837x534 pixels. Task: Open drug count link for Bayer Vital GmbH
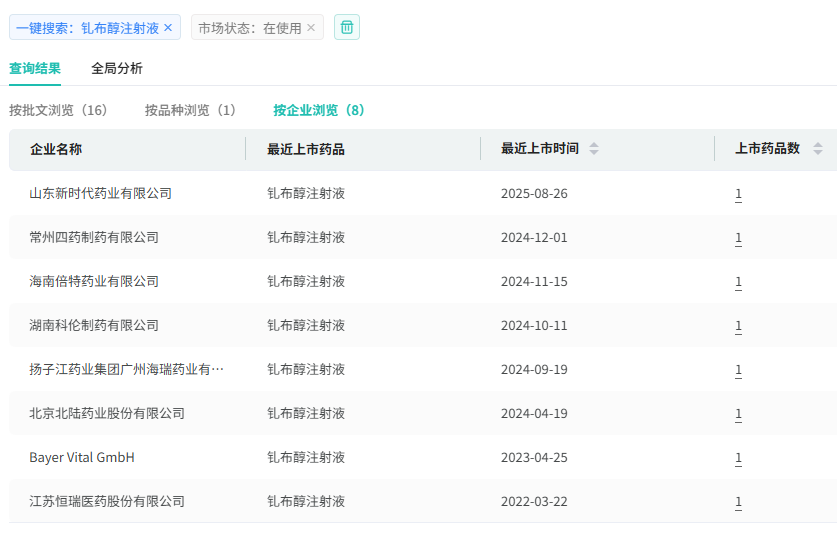click(738, 458)
